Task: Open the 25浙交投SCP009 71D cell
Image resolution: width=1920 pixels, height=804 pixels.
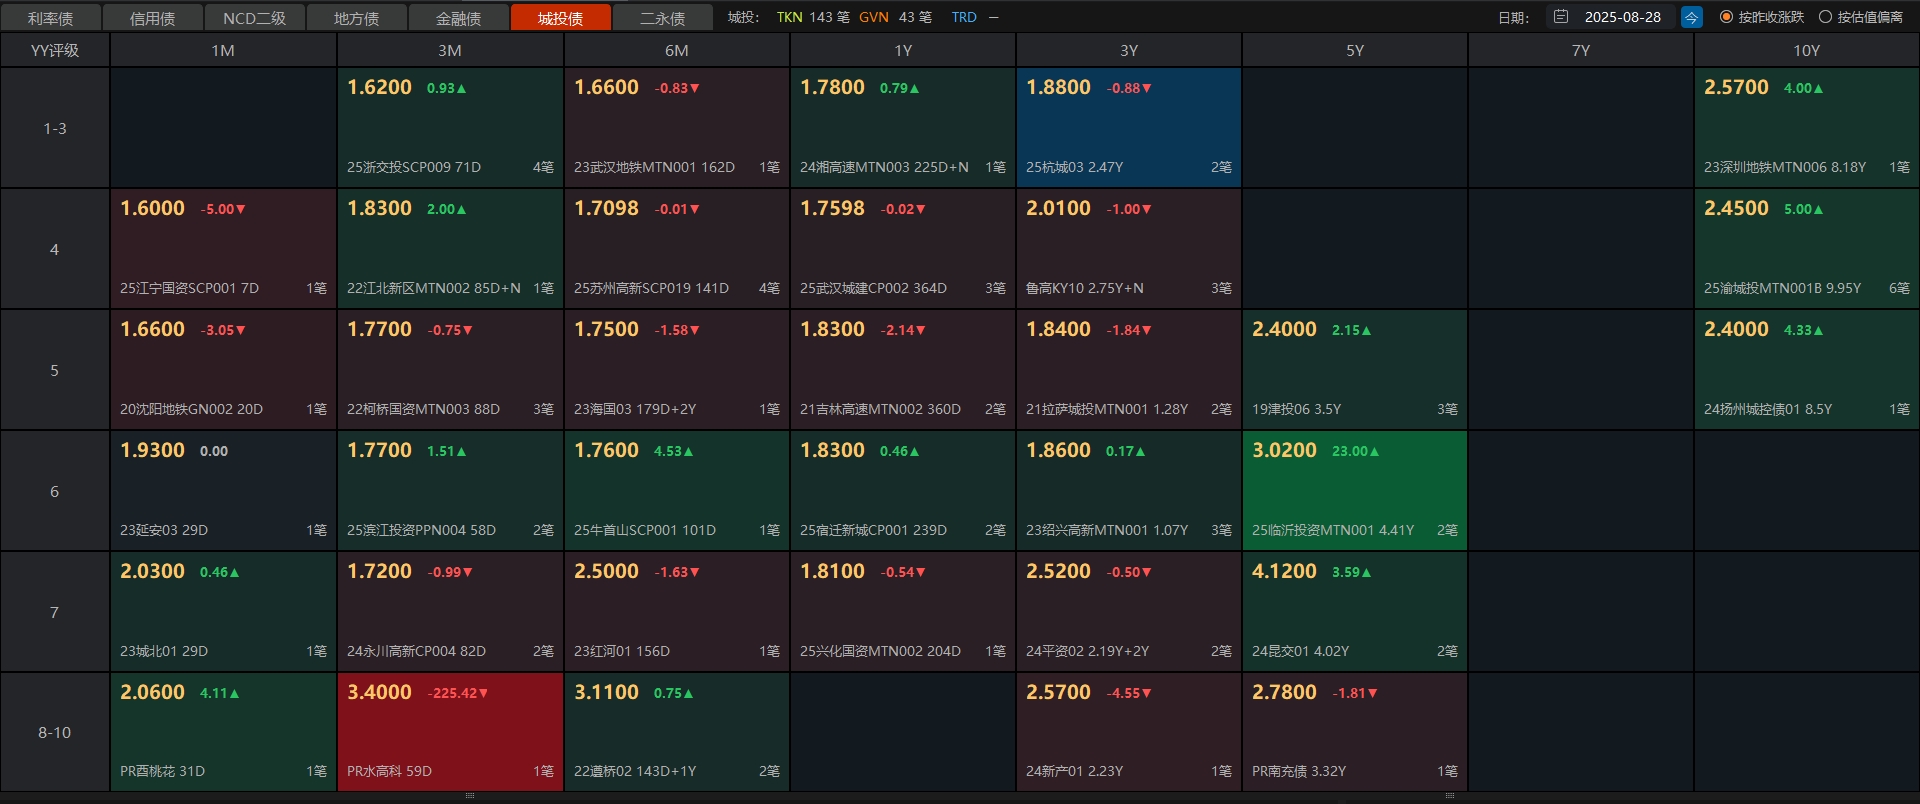Action: click(450, 128)
